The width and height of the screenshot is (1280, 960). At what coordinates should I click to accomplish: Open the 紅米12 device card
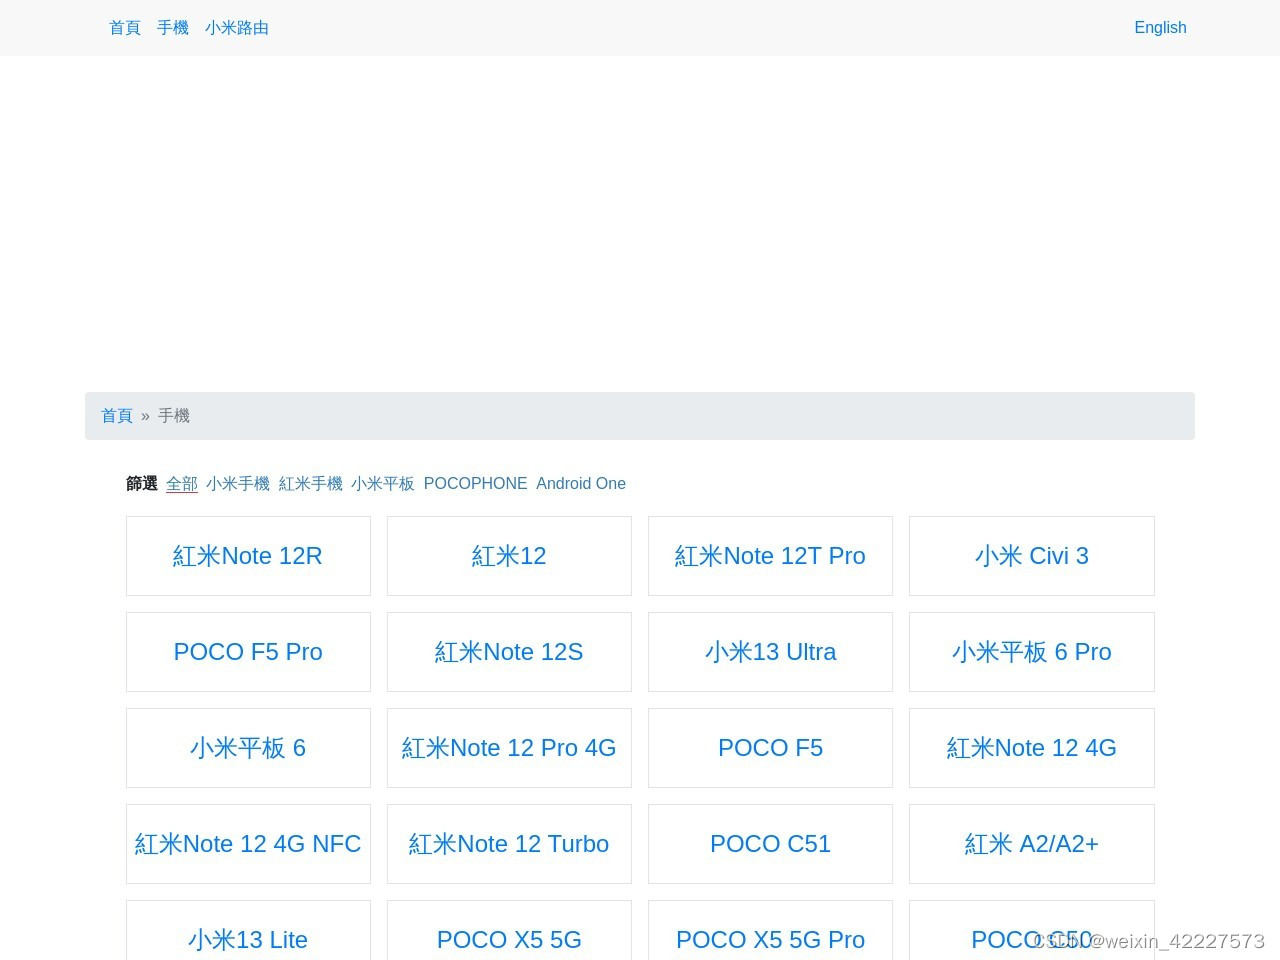[509, 556]
